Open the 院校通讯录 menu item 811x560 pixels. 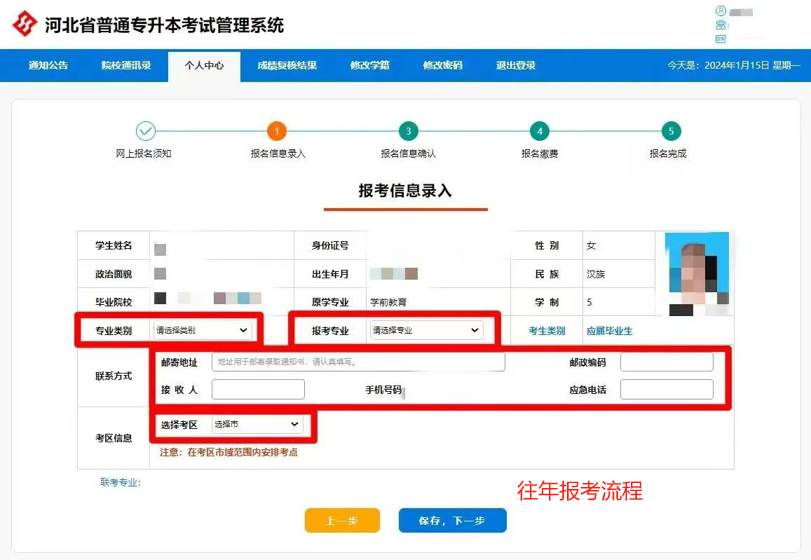[126, 65]
